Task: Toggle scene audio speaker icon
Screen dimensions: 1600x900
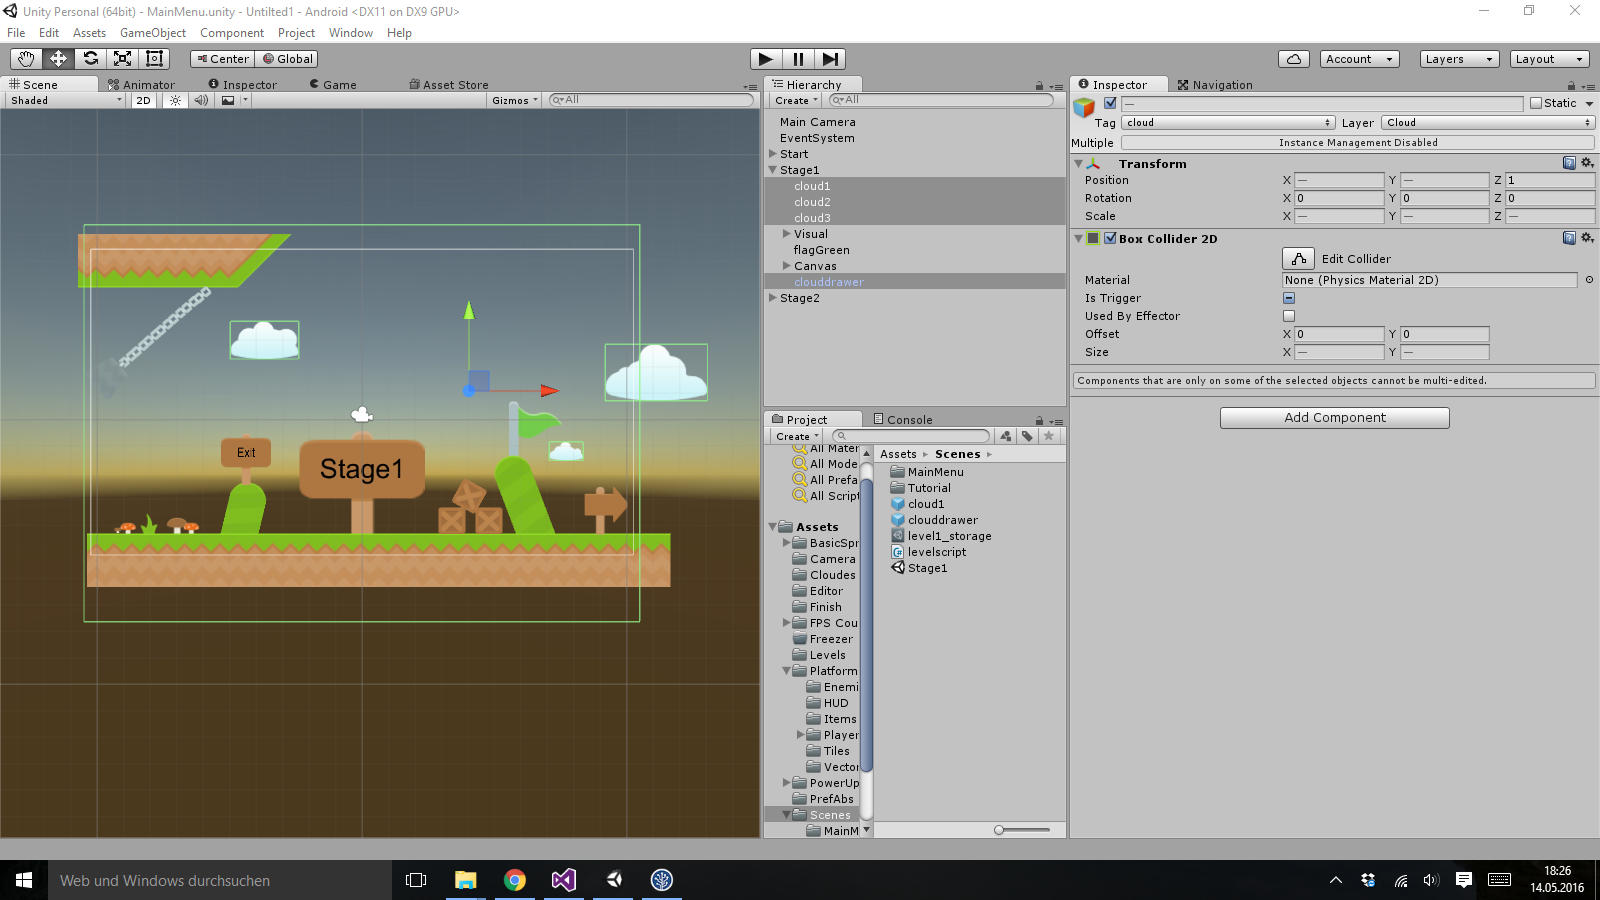Action: pos(201,100)
